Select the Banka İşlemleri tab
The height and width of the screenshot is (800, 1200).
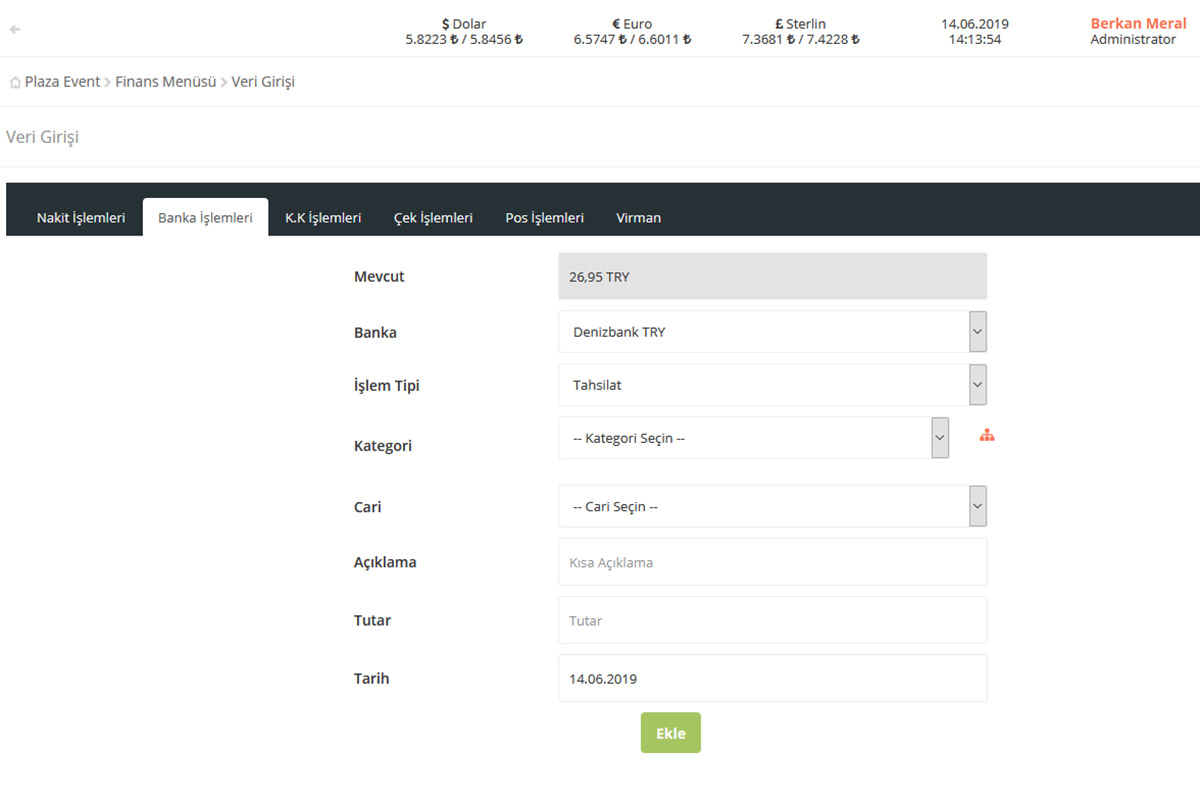pyautogui.click(x=205, y=218)
